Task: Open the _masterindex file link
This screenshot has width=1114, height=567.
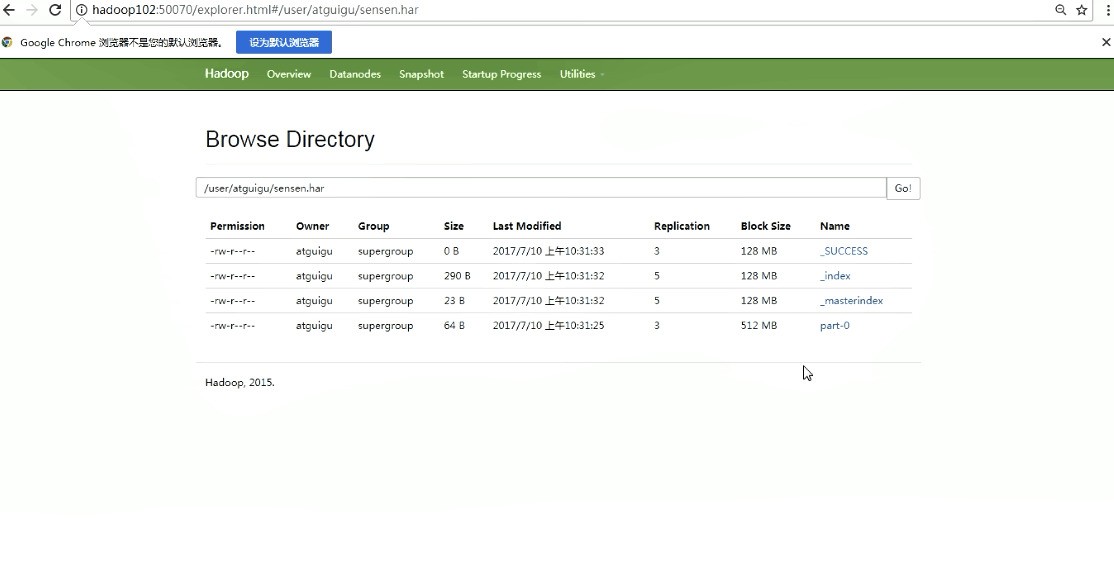Action: [851, 301]
